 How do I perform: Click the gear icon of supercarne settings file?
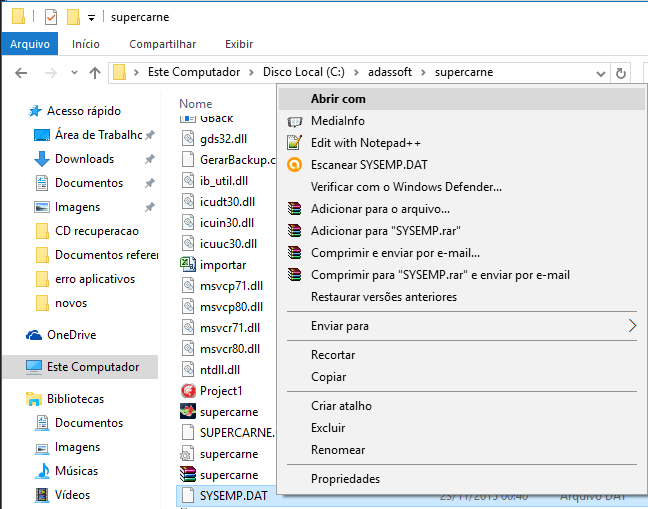click(x=186, y=454)
